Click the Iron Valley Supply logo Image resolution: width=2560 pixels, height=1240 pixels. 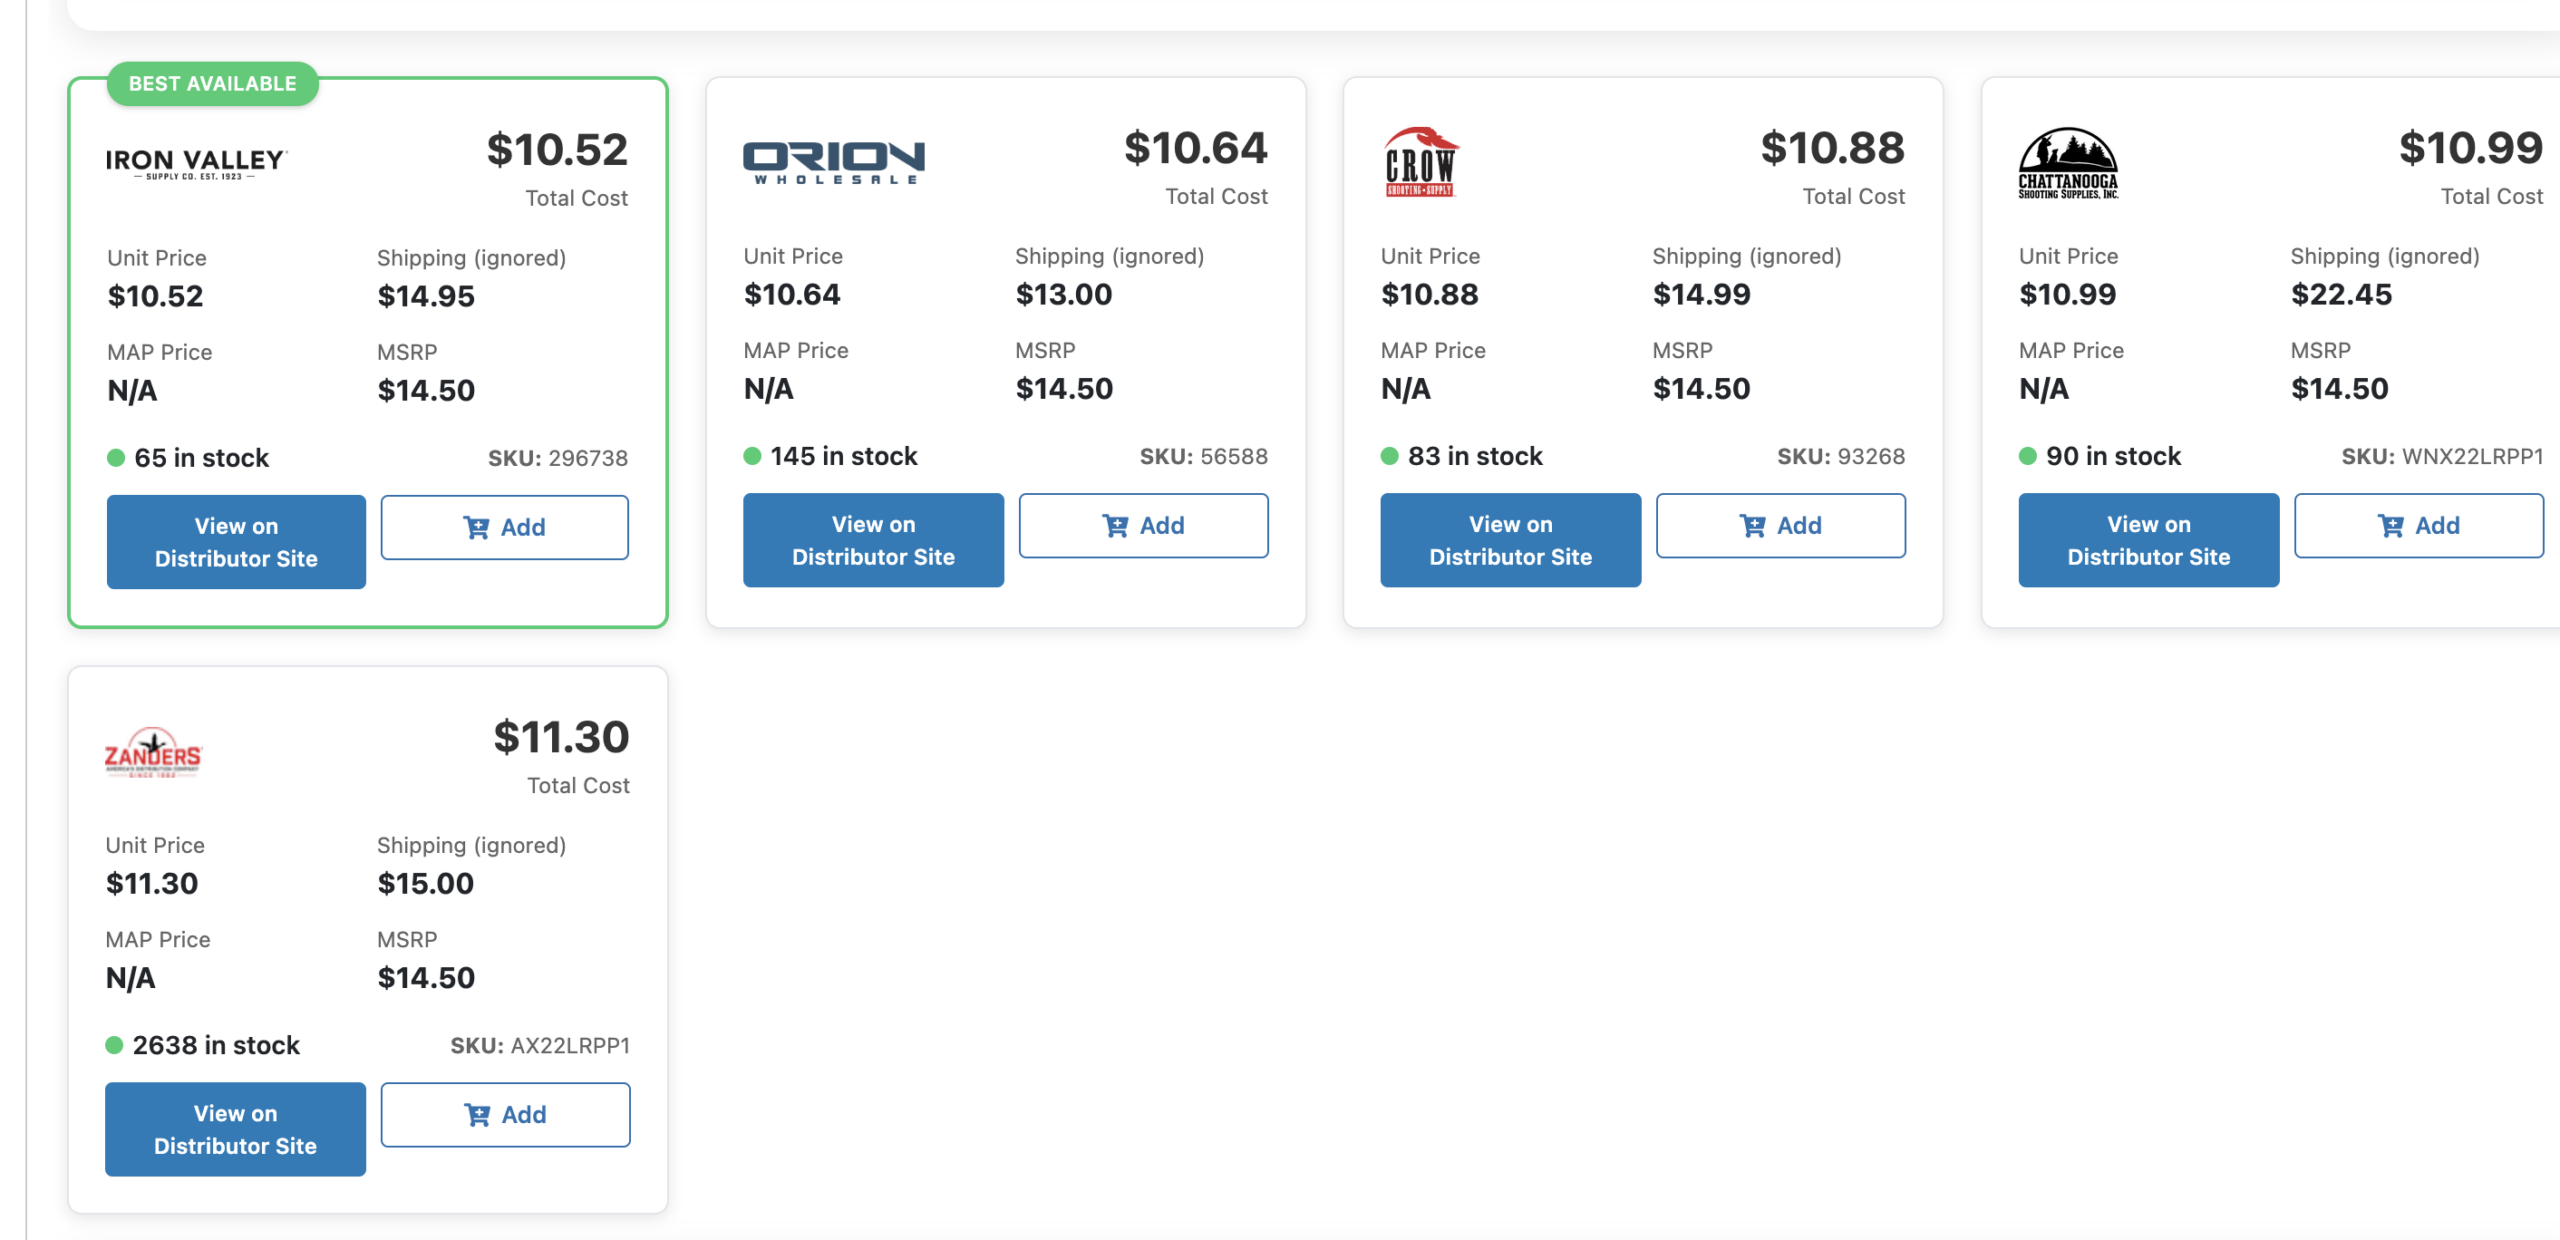click(x=196, y=163)
